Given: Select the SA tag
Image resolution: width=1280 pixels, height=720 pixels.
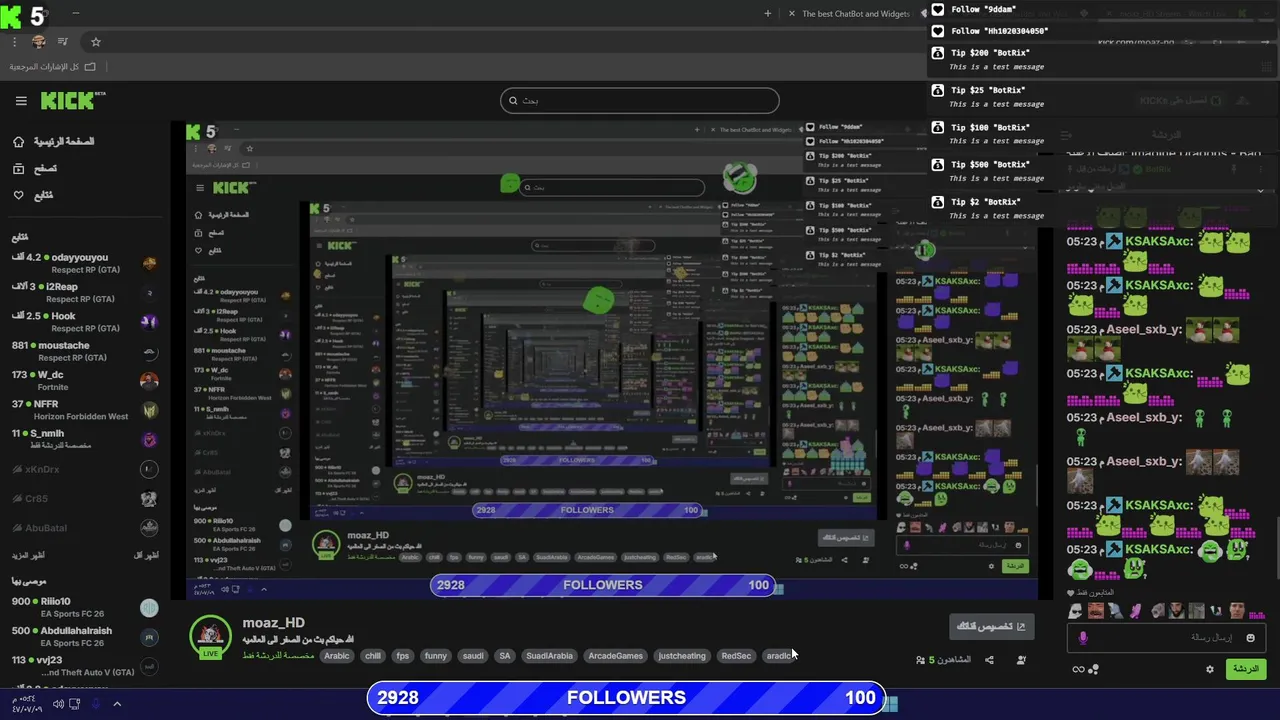Looking at the screenshot, I should pyautogui.click(x=505, y=656).
